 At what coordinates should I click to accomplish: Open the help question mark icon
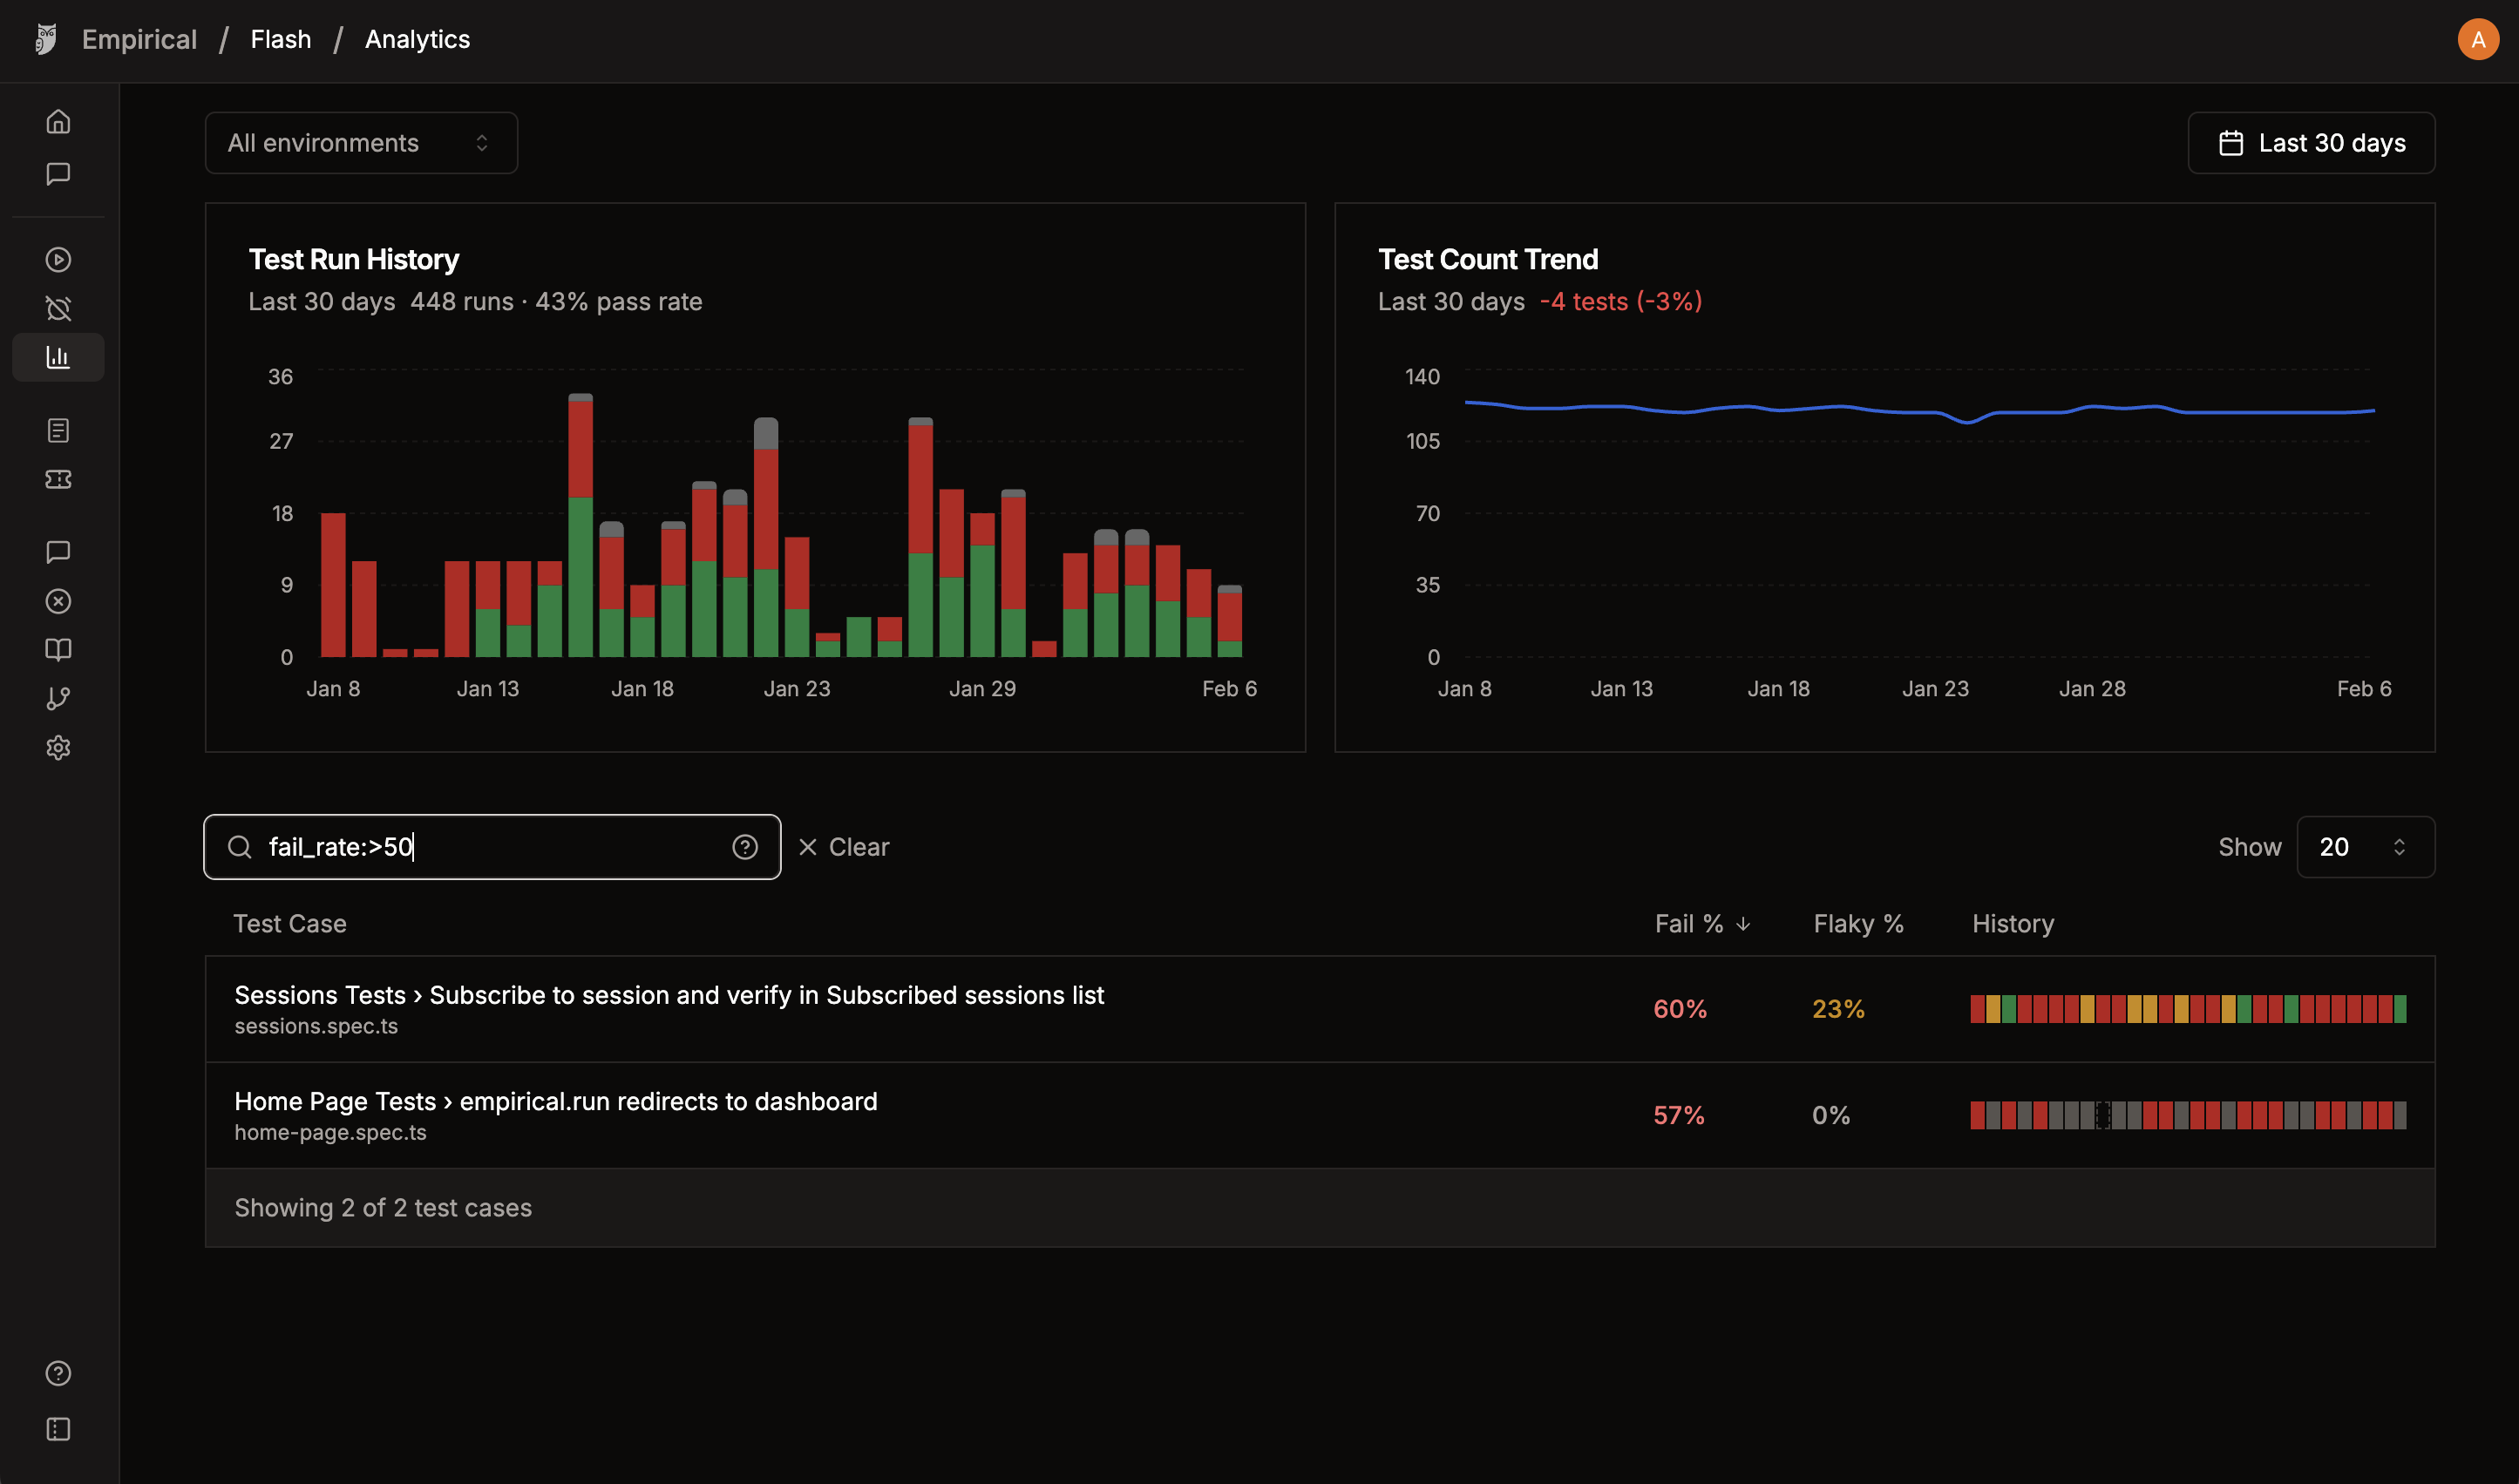[x=57, y=1373]
